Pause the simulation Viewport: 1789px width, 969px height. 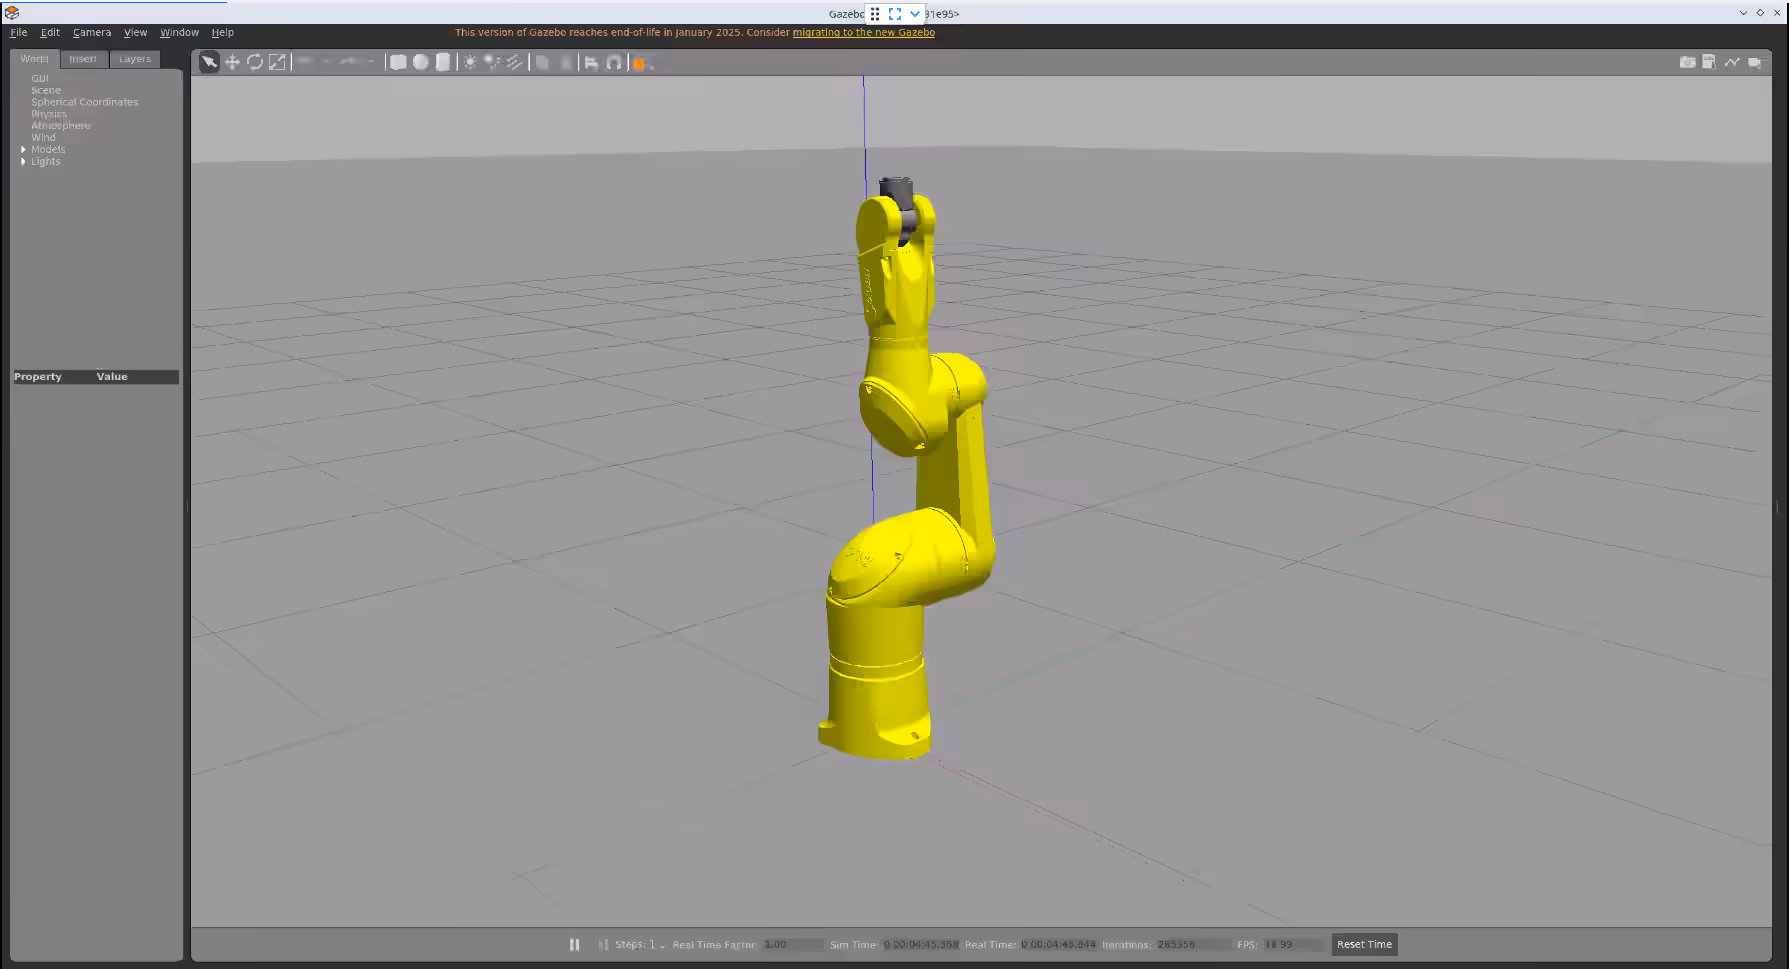pos(574,944)
